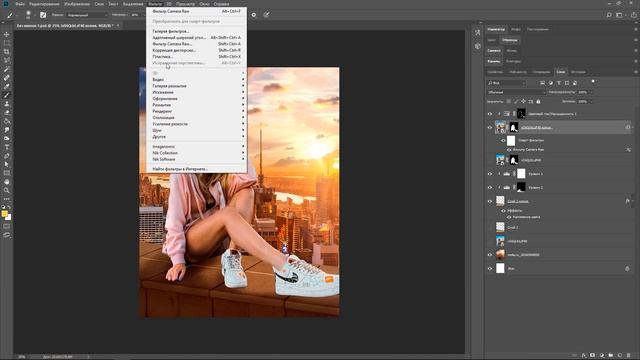
Task: Toggle Фильтр Camera Raw smart filter eye
Action: [x=509, y=150]
